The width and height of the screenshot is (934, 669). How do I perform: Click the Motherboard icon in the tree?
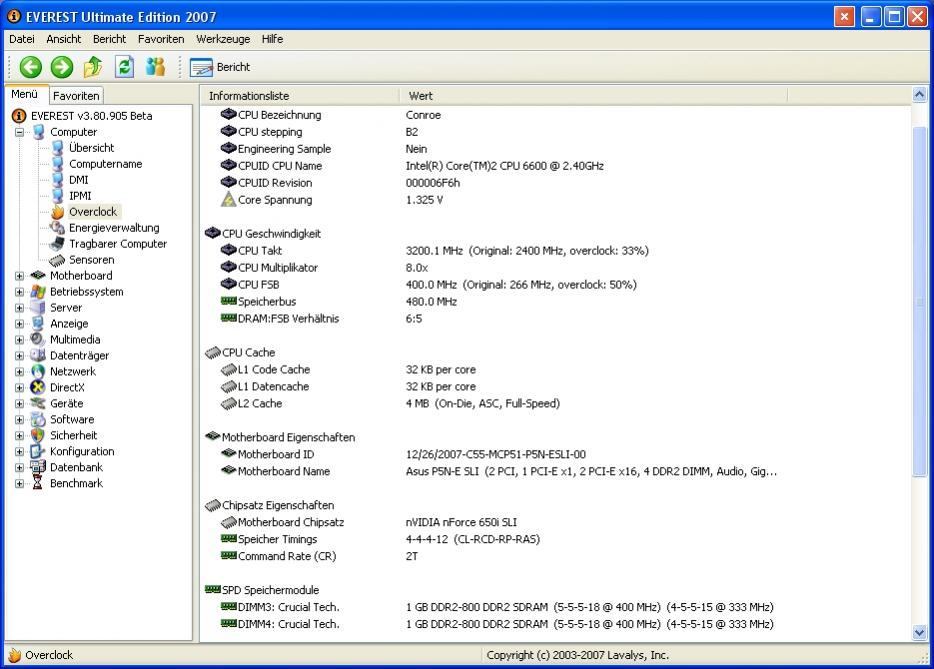click(38, 275)
